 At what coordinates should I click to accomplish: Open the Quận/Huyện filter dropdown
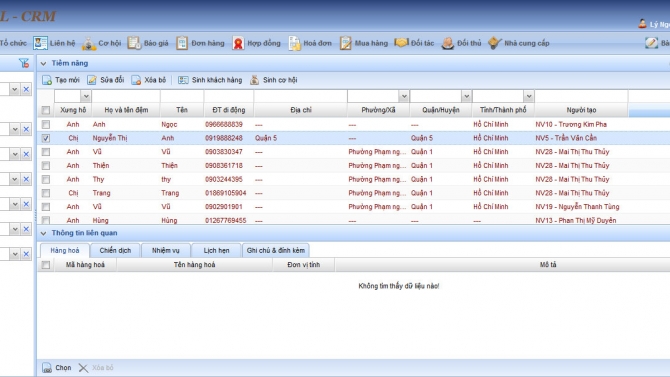click(466, 96)
